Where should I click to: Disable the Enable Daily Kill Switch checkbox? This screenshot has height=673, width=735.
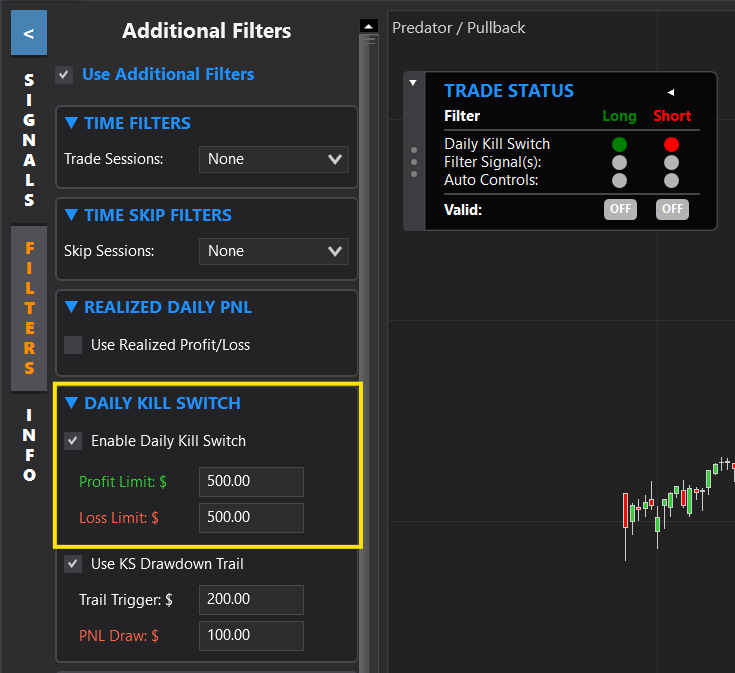click(x=73, y=441)
